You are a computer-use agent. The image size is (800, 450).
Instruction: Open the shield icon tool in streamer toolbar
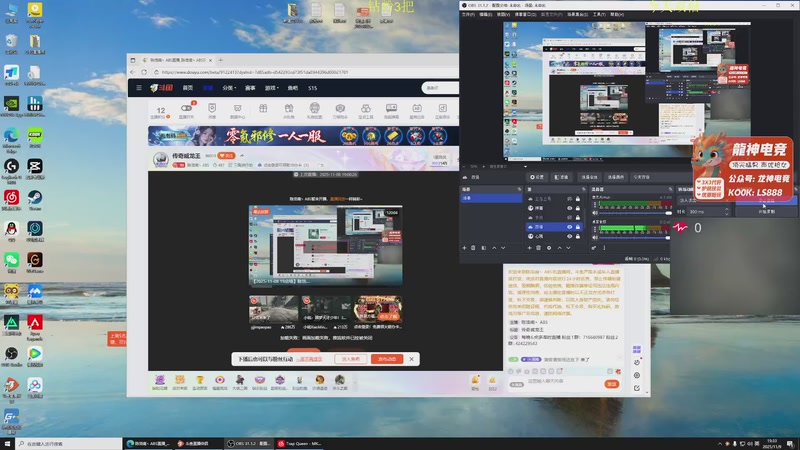[x=212, y=108]
